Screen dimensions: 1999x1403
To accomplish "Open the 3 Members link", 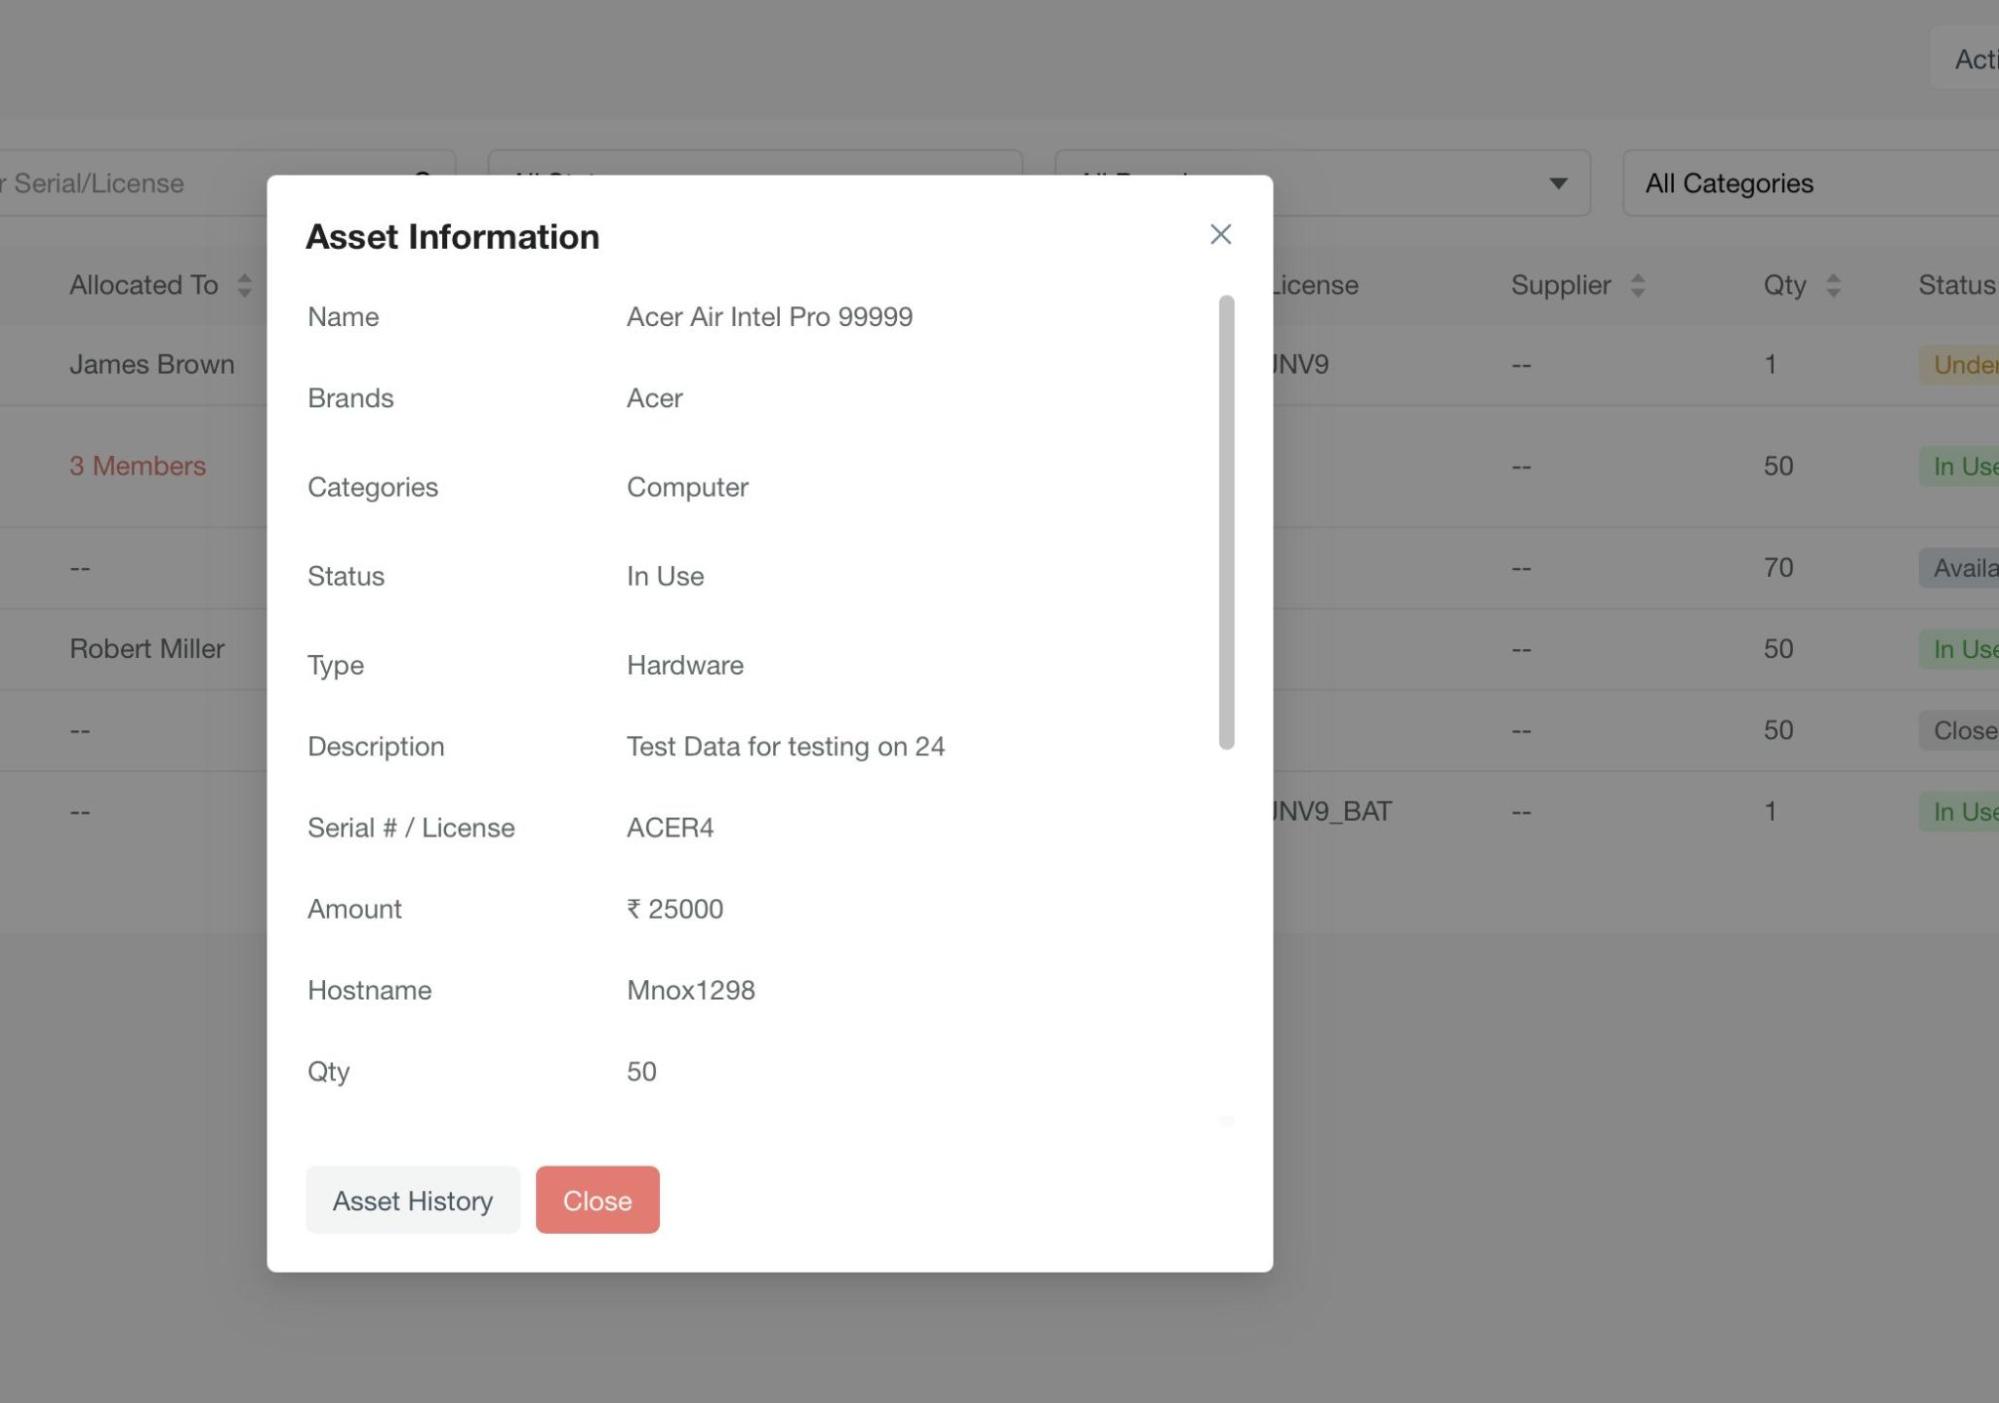I will coord(137,466).
